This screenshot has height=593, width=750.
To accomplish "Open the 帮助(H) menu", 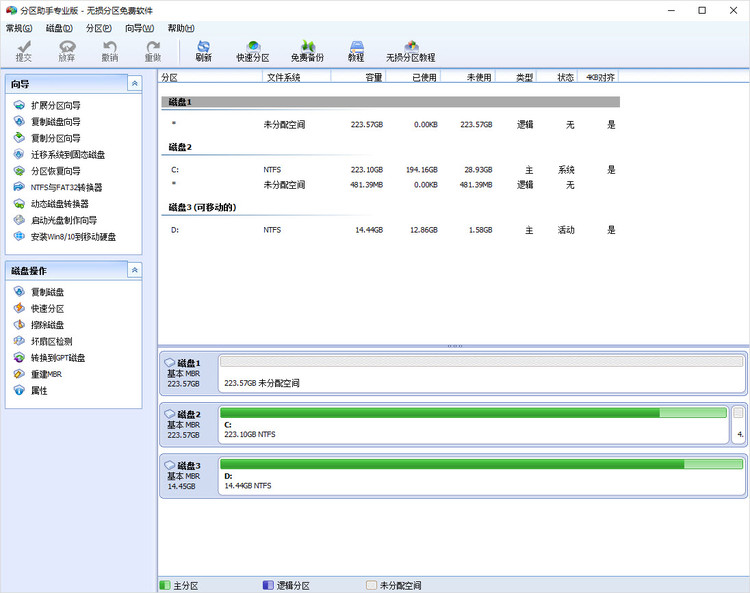I will 181,28.
